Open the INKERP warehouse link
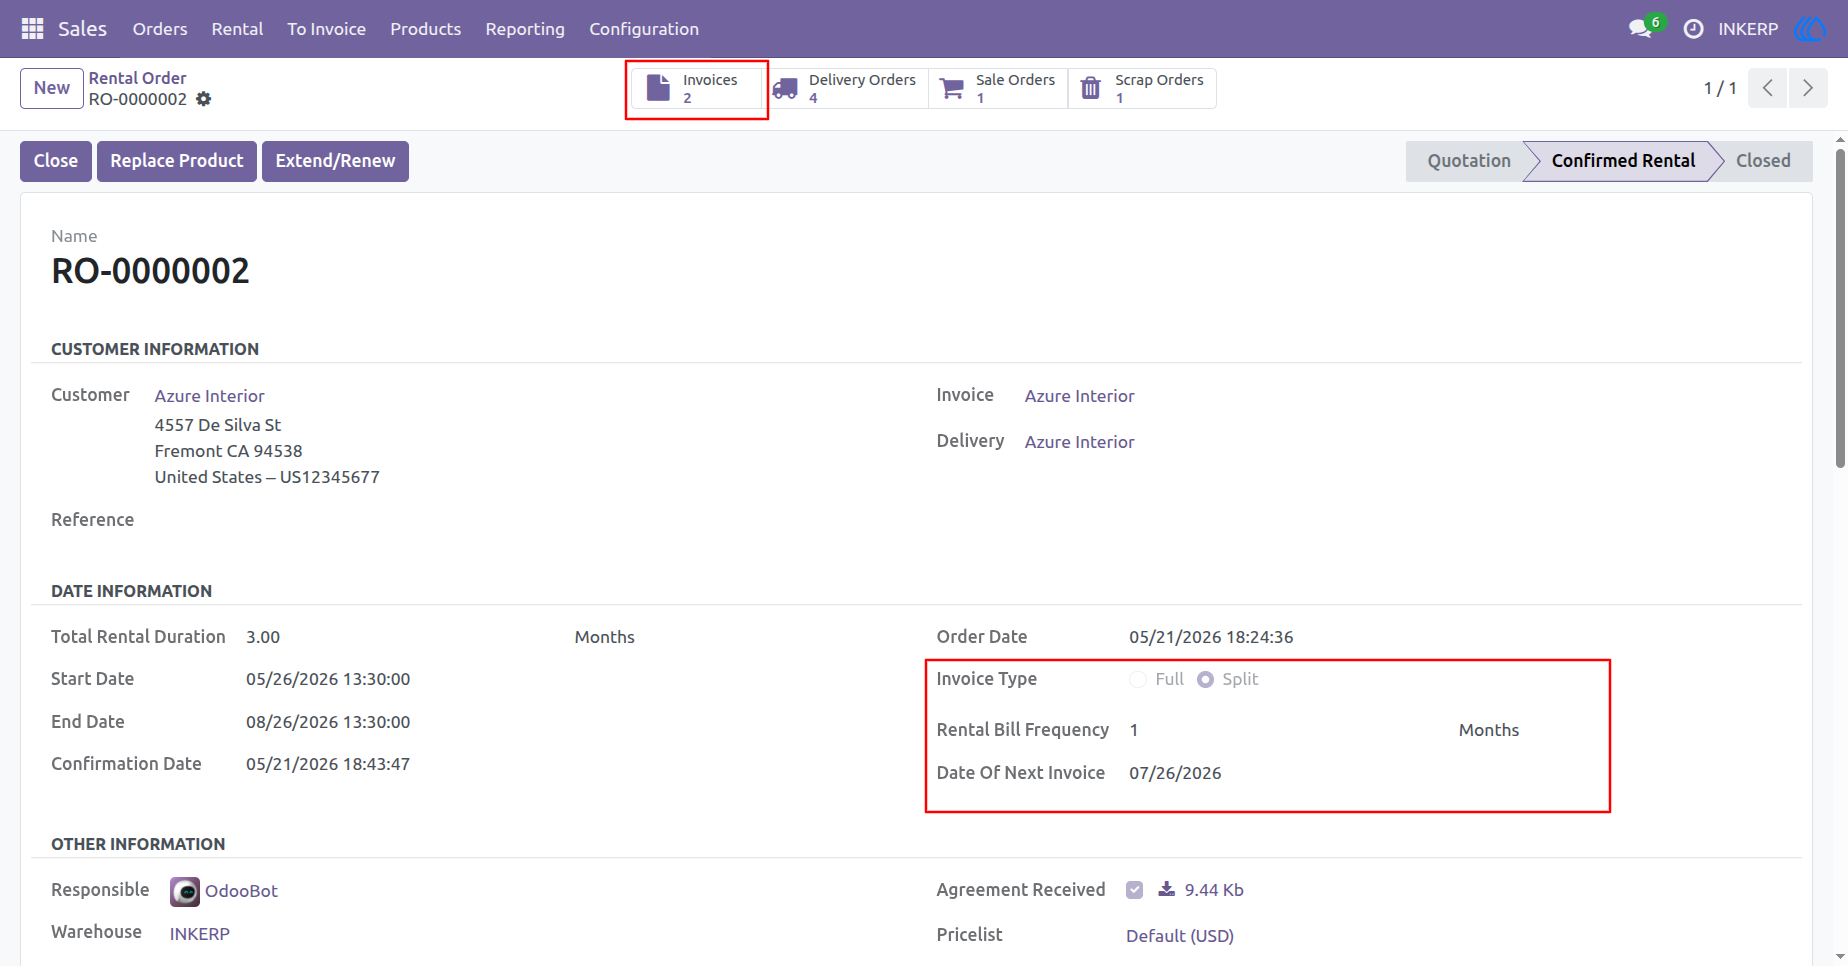Image resolution: width=1848 pixels, height=966 pixels. click(x=199, y=934)
